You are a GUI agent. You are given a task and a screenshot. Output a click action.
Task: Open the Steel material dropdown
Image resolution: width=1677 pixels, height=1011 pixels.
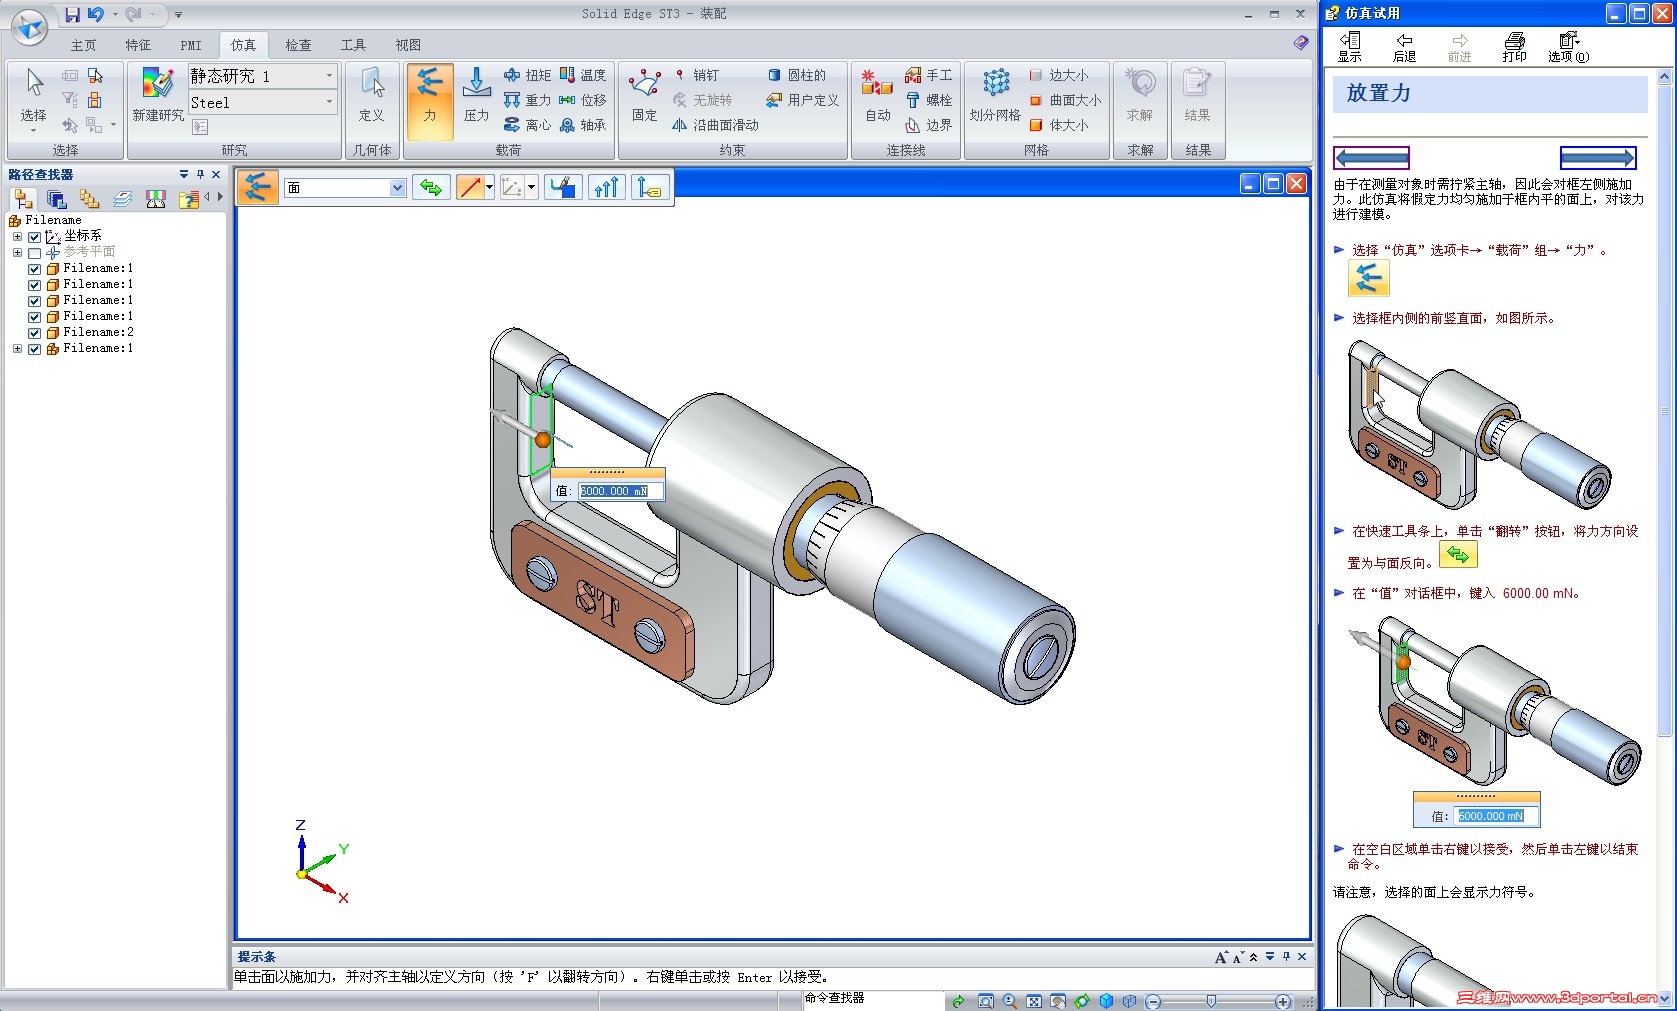point(329,102)
